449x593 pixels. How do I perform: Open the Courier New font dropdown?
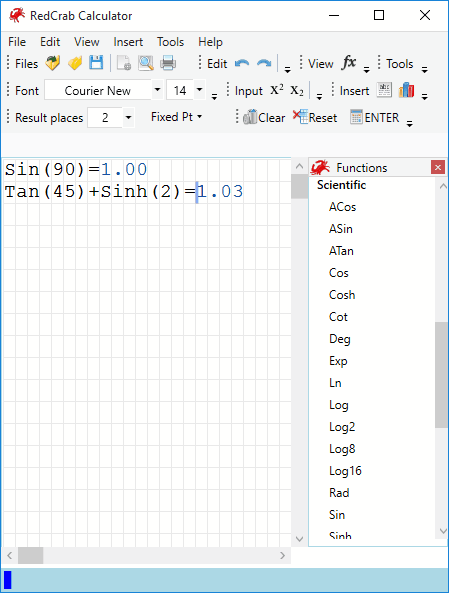(157, 90)
